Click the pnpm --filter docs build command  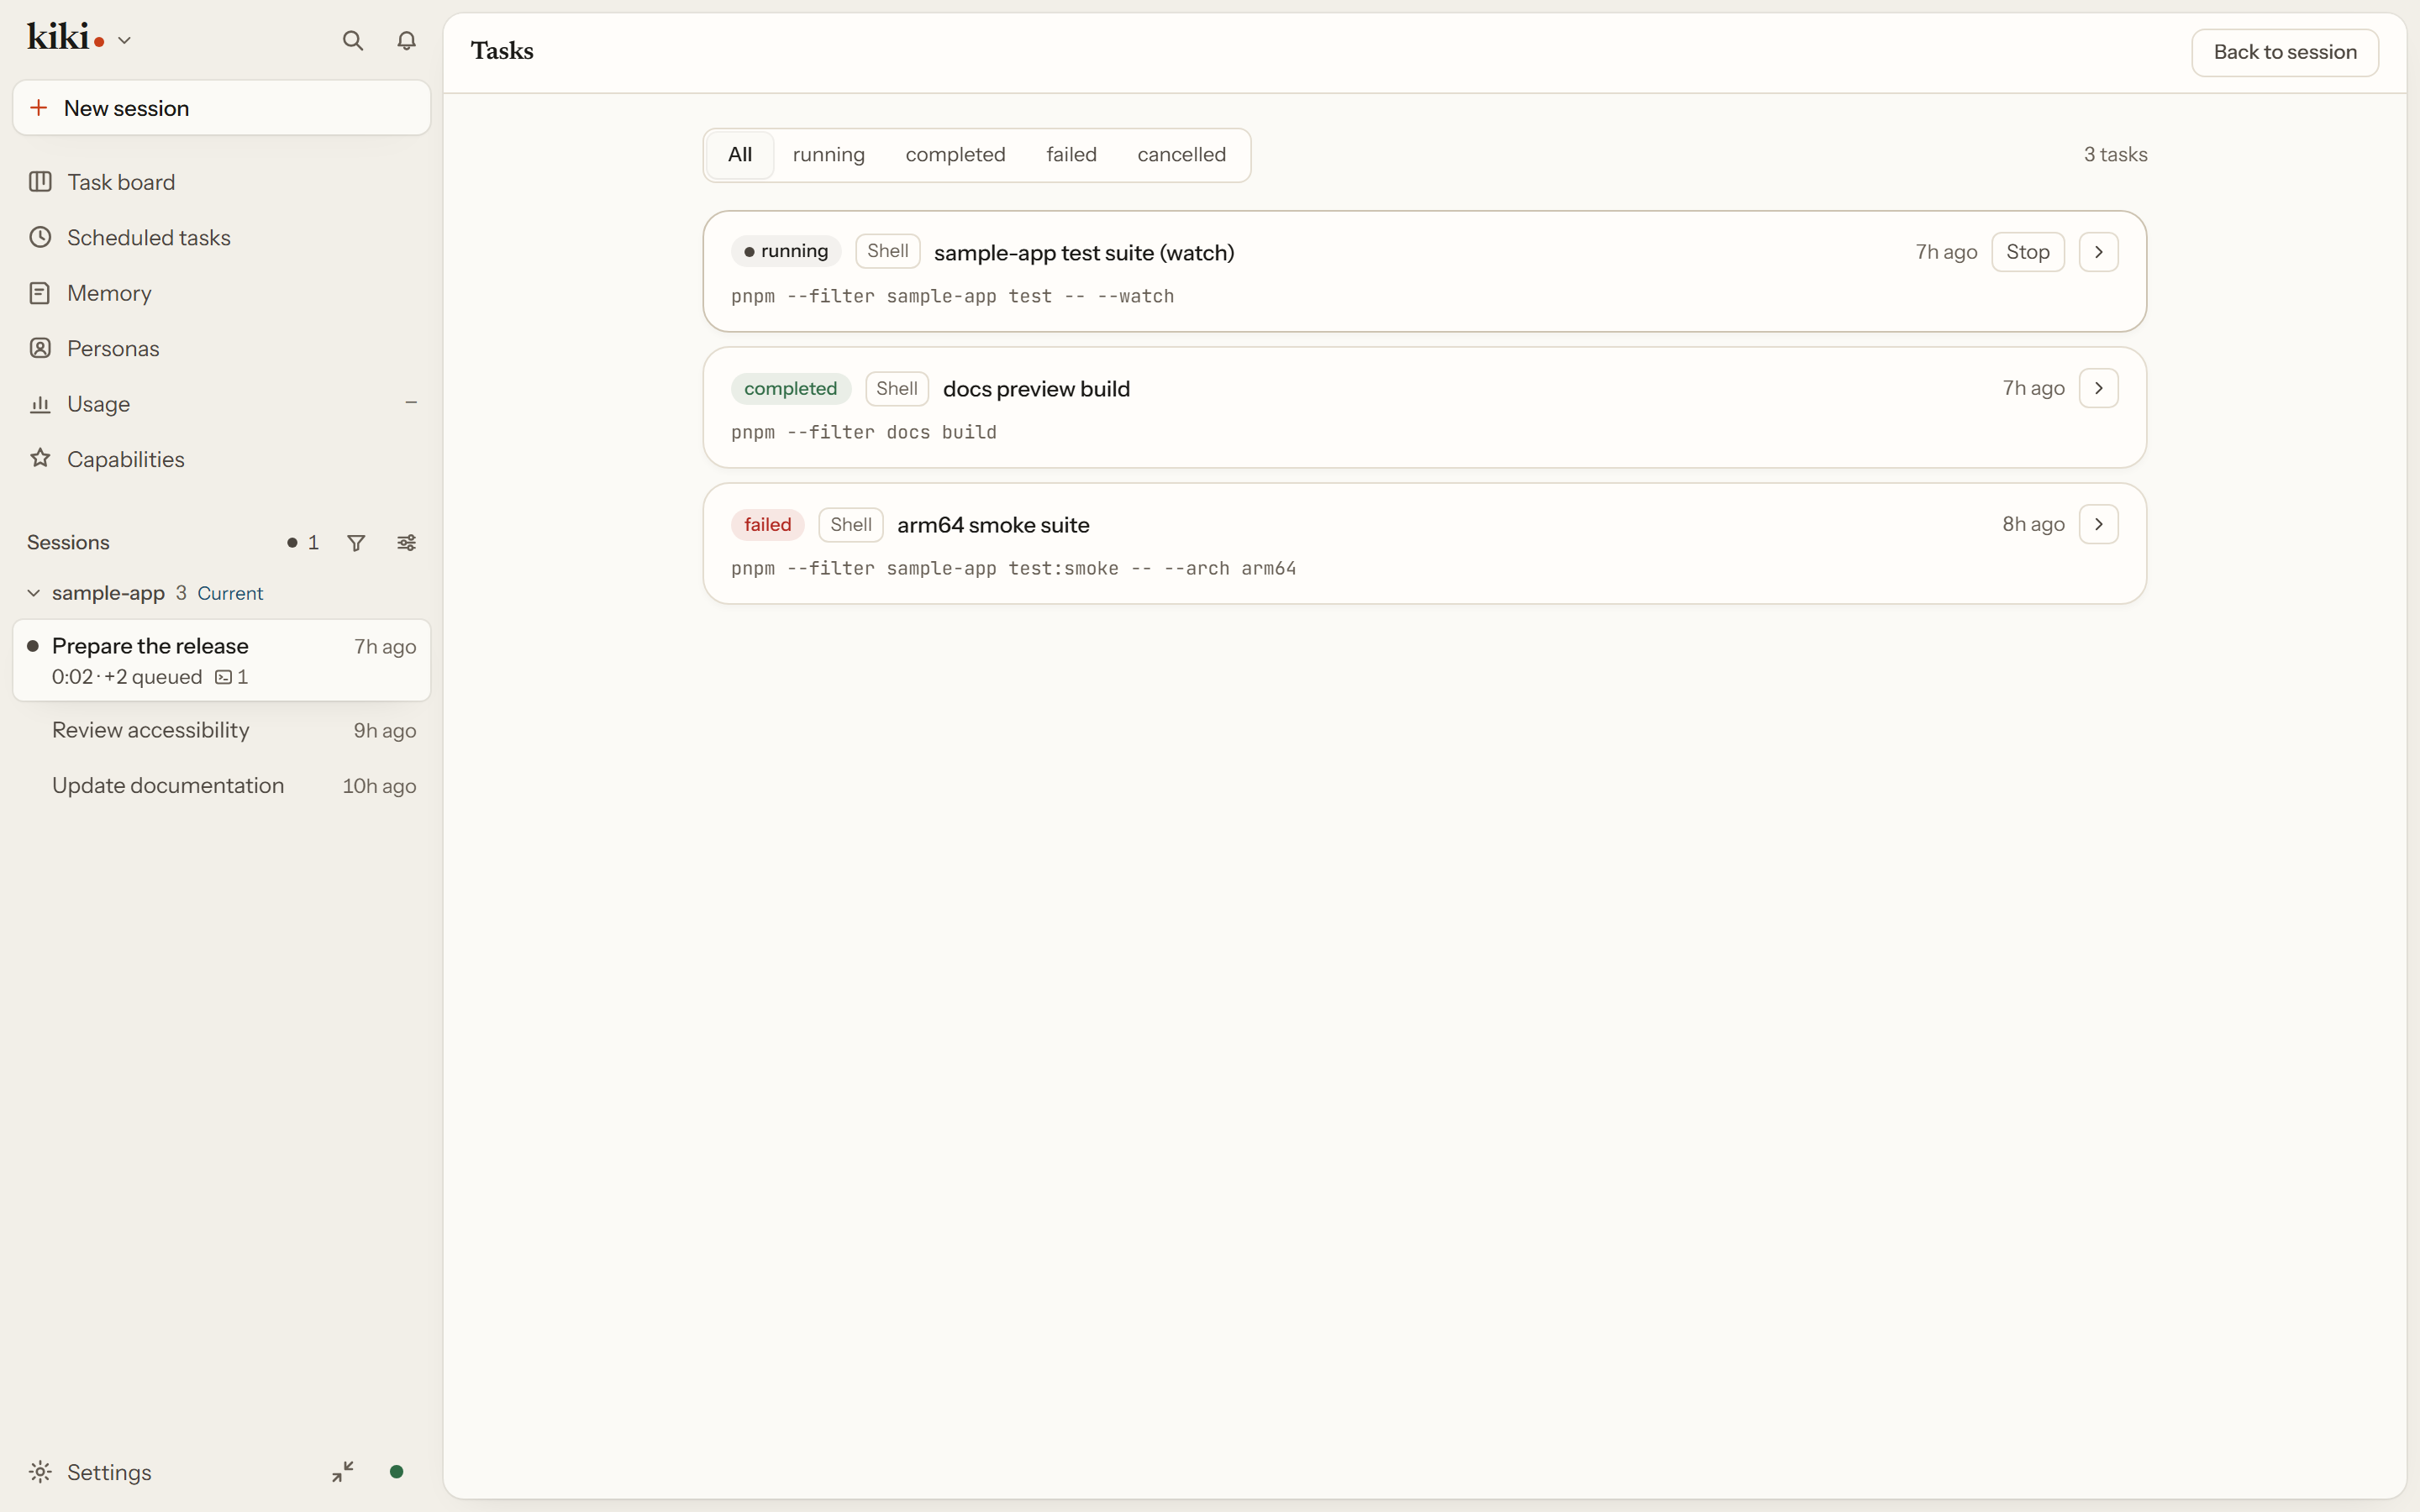click(863, 432)
